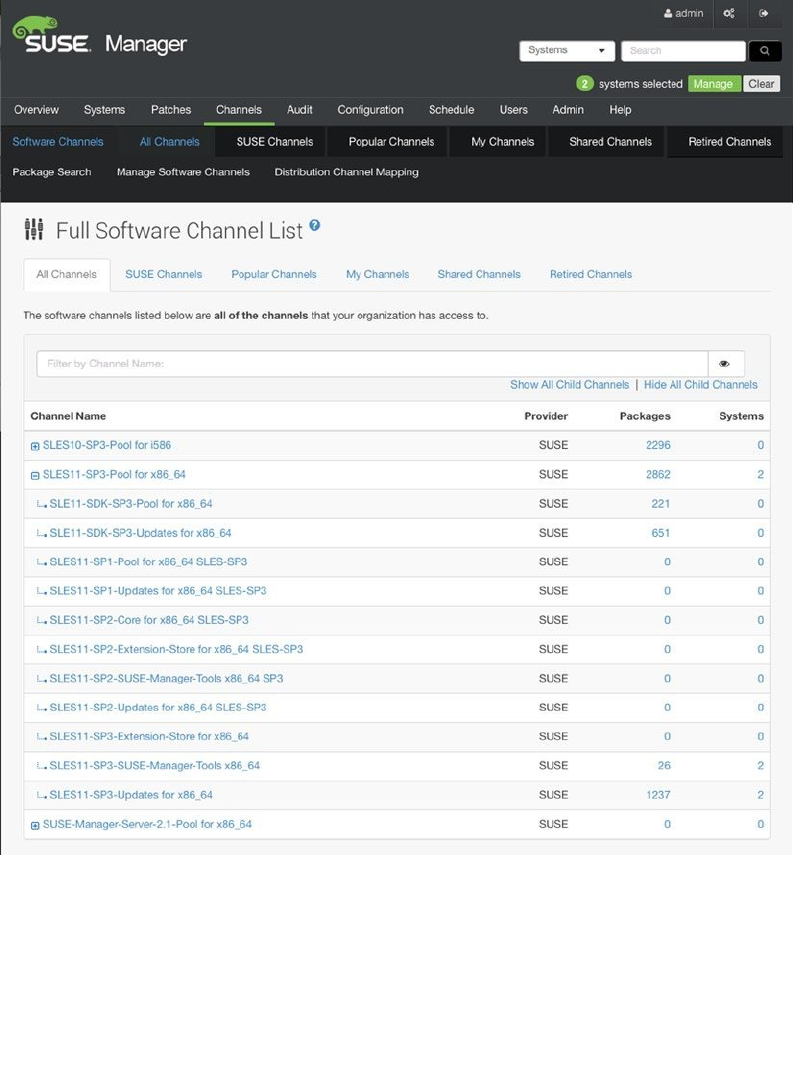793x1074 pixels.
Task: Select Shared Channels in dark submenu bar
Action: [x=611, y=142]
